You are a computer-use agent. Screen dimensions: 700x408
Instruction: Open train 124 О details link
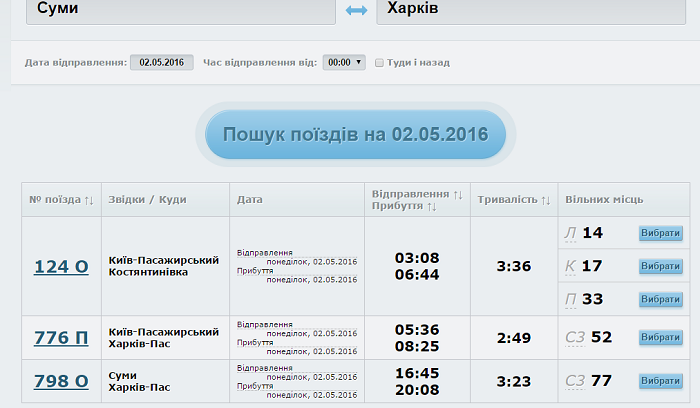click(x=62, y=266)
